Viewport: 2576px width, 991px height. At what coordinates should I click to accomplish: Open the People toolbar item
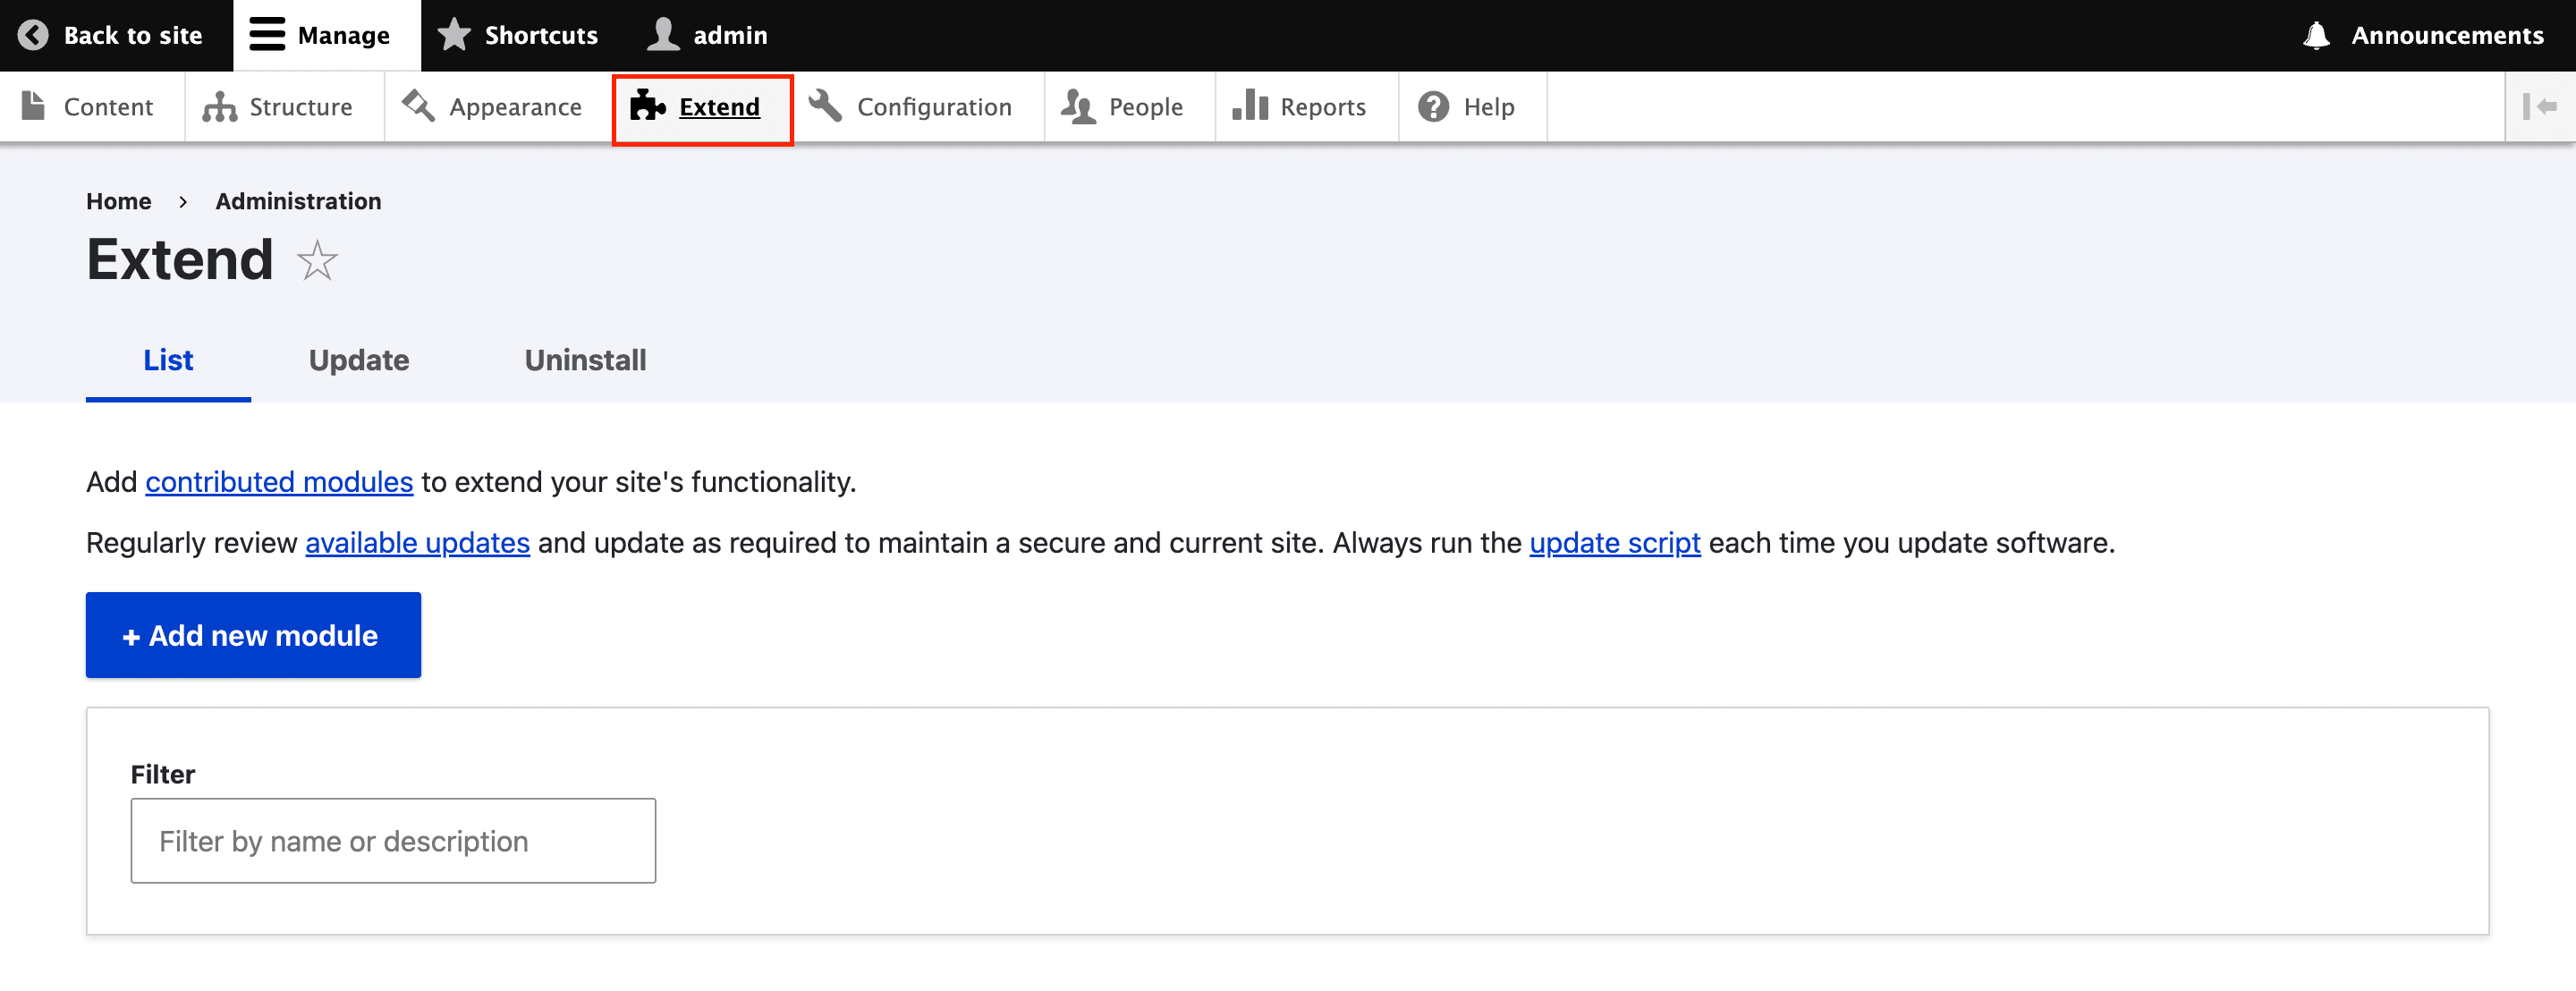click(1123, 107)
